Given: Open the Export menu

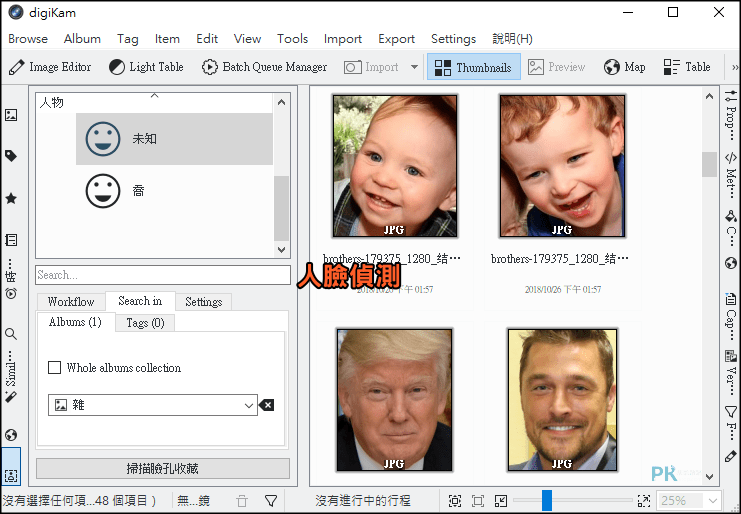Looking at the screenshot, I should pyautogui.click(x=396, y=39).
